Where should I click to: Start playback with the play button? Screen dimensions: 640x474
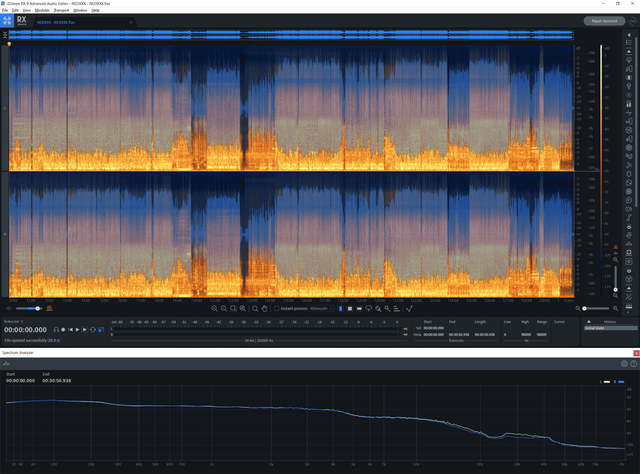[x=78, y=329]
